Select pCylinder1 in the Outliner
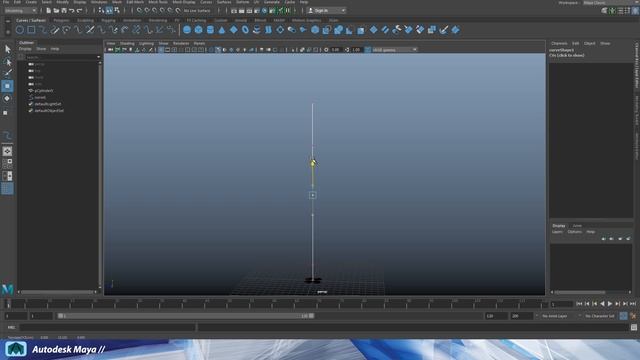 click(44, 91)
